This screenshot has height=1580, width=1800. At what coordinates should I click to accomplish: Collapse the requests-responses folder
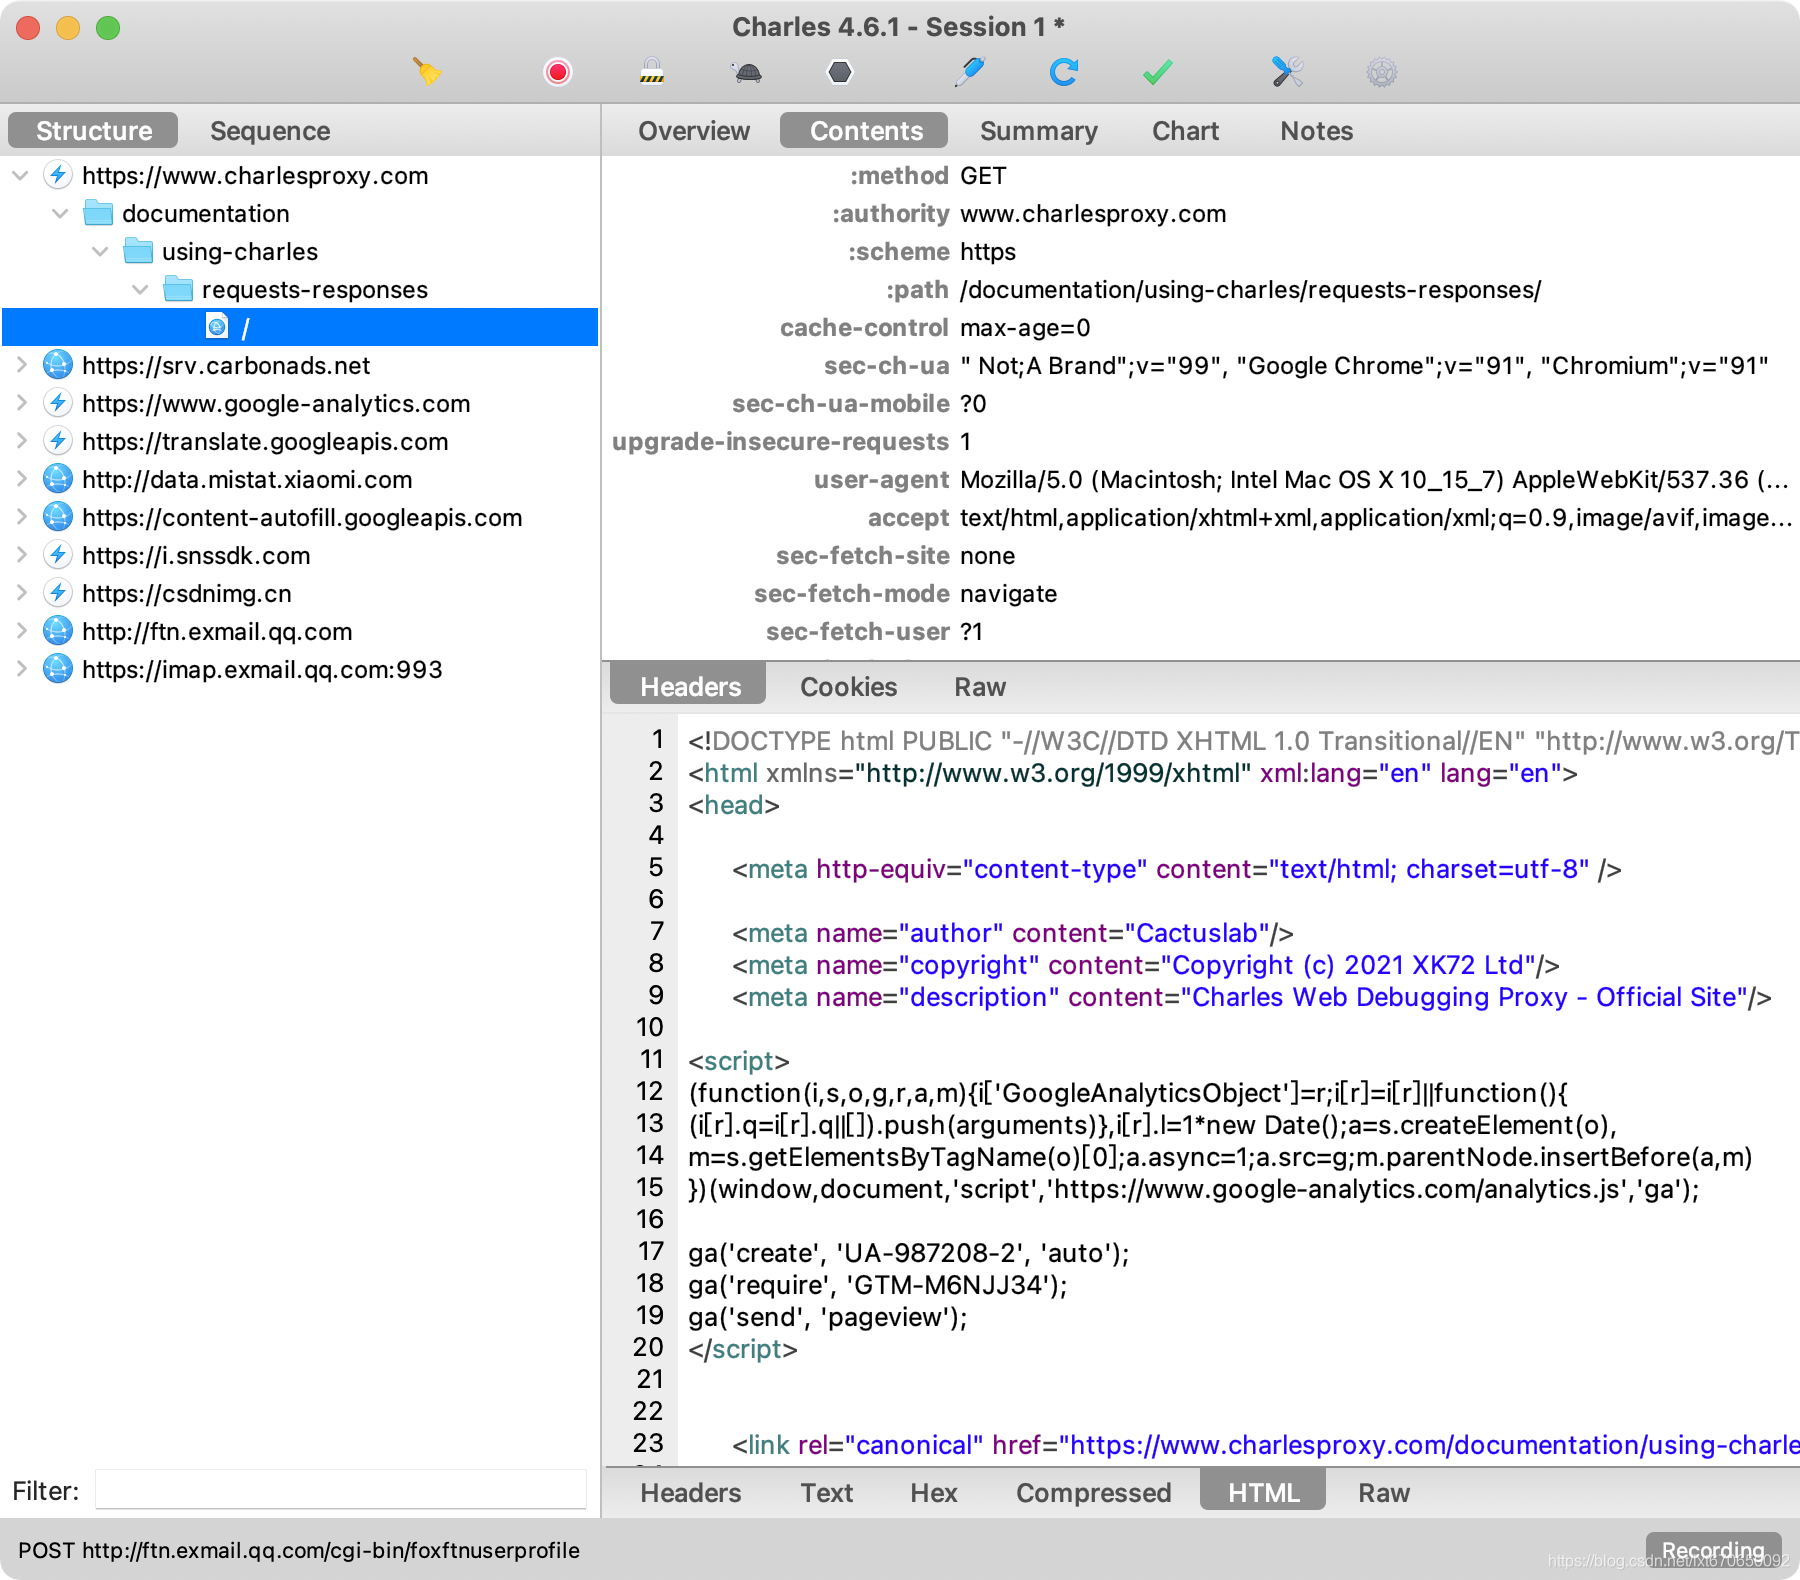[140, 290]
